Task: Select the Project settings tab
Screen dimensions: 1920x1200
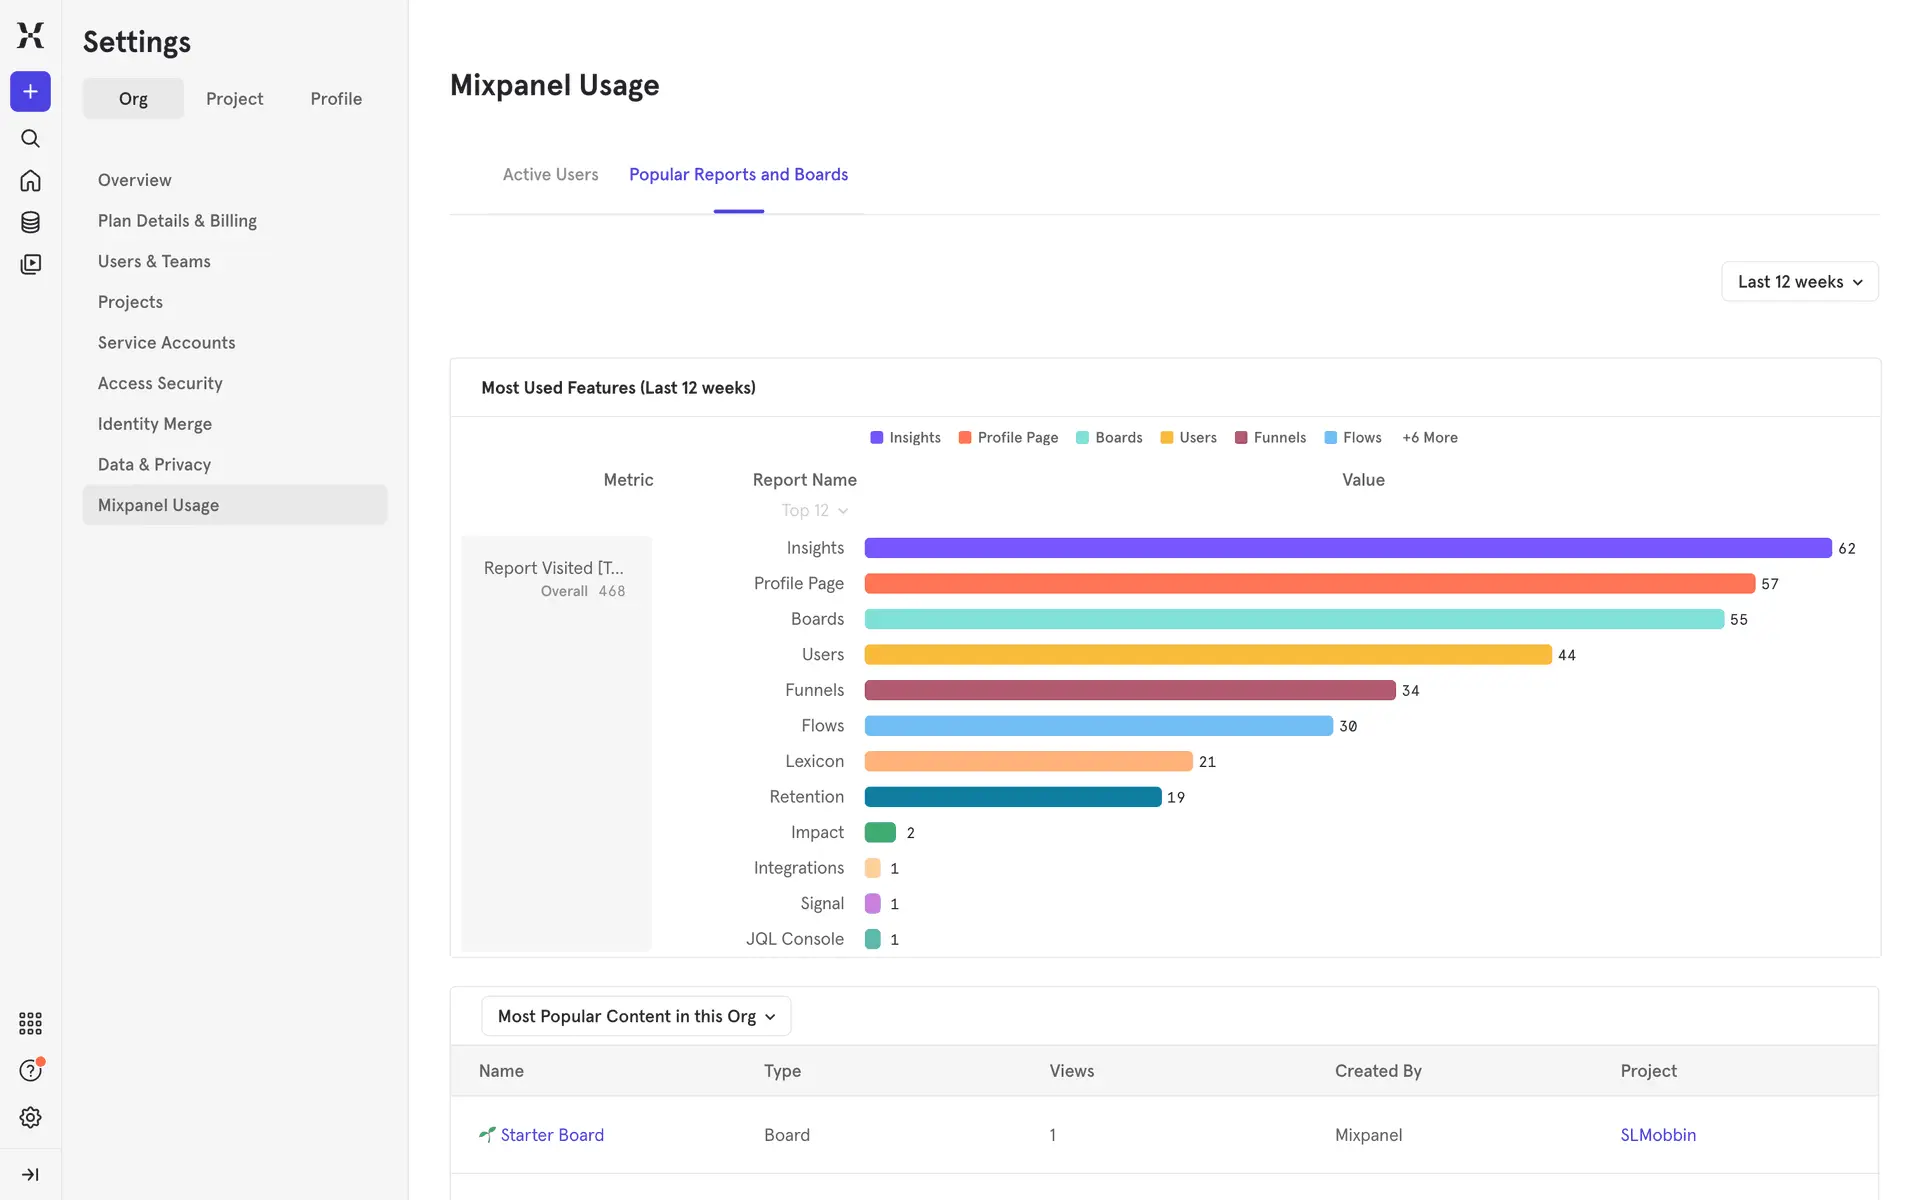Action: tap(234, 99)
